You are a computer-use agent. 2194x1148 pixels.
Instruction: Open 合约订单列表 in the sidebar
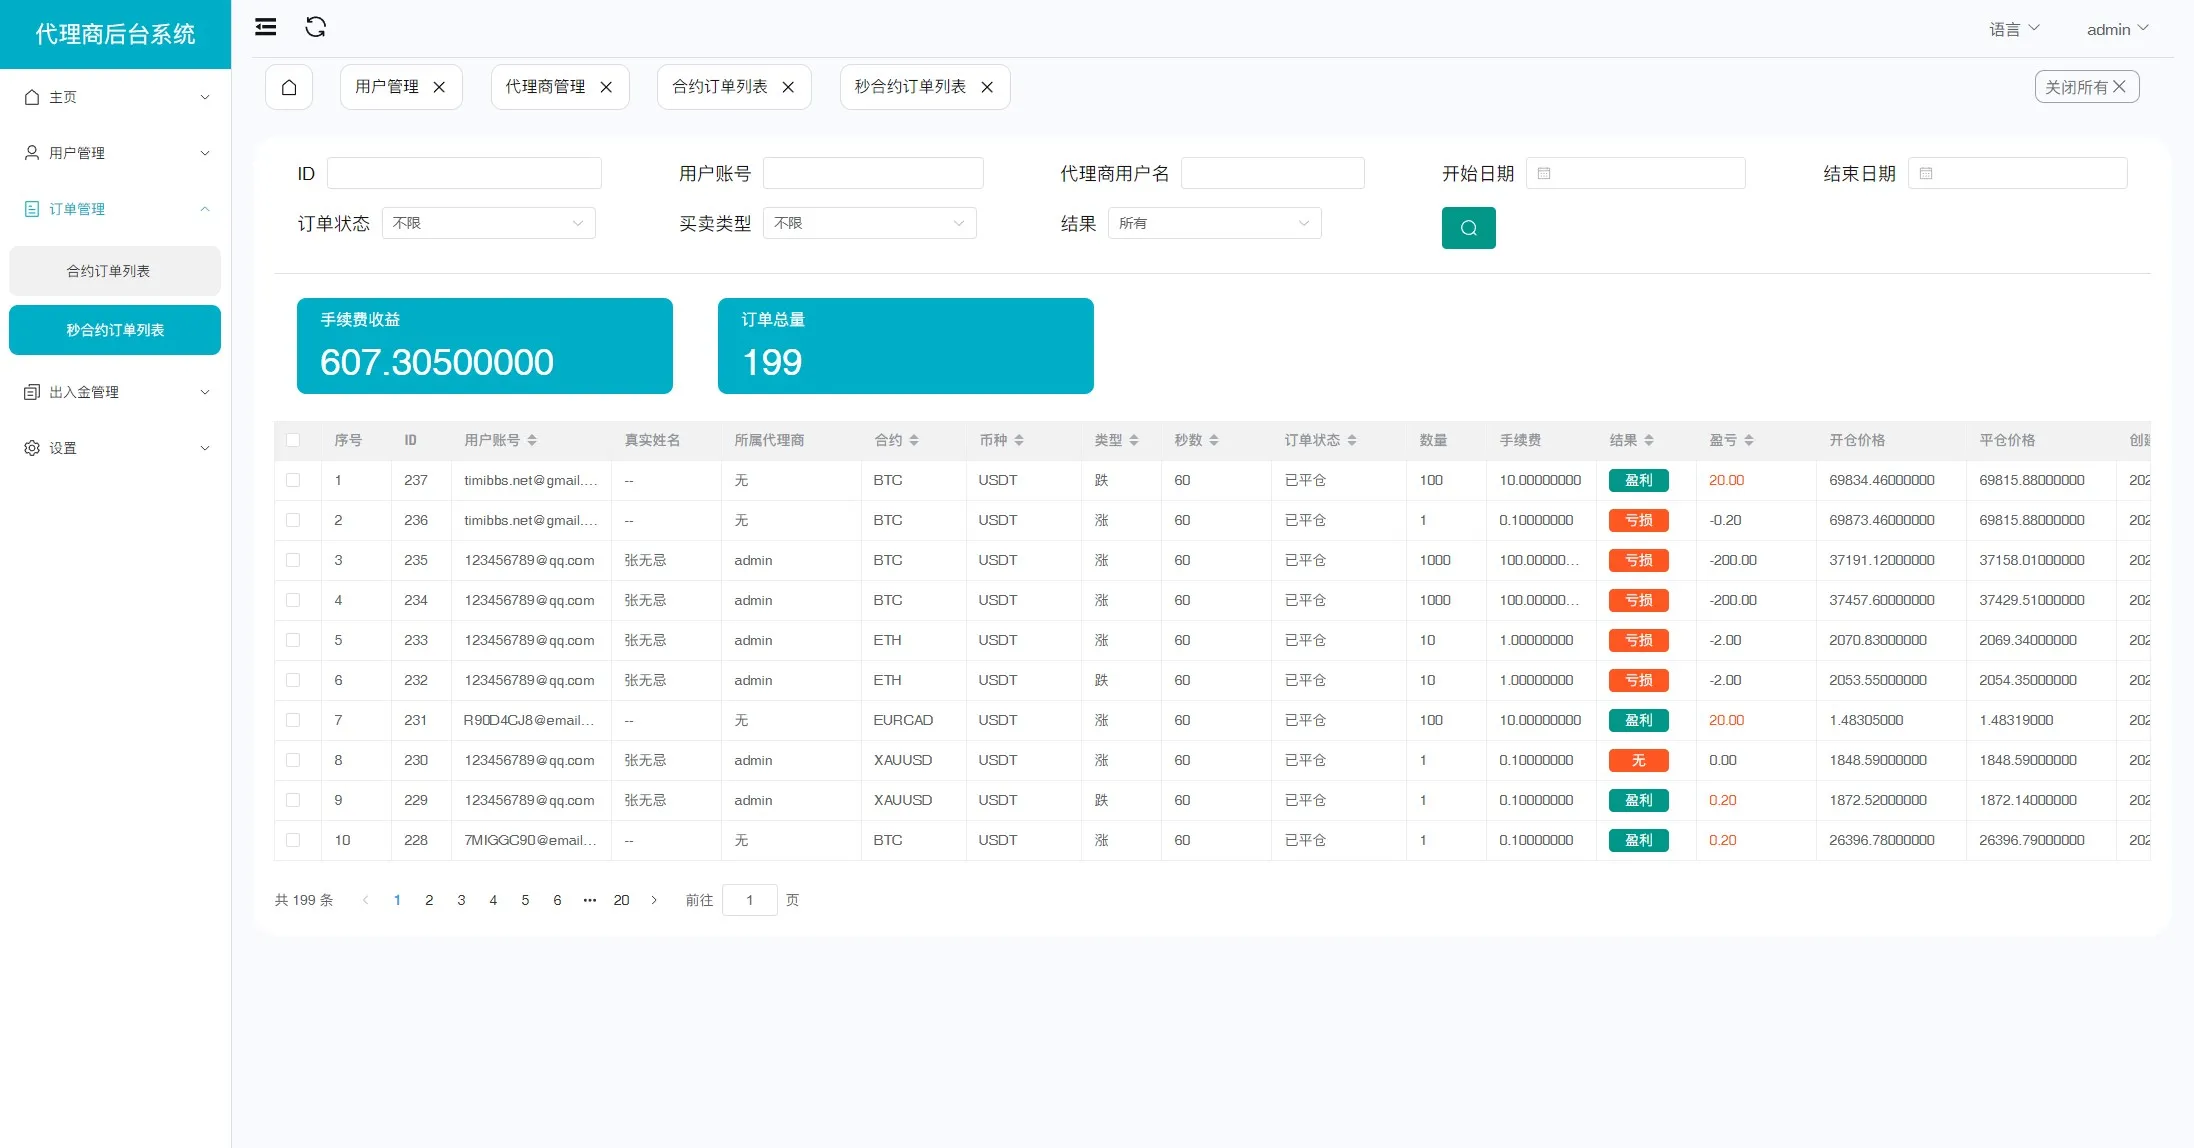point(108,271)
